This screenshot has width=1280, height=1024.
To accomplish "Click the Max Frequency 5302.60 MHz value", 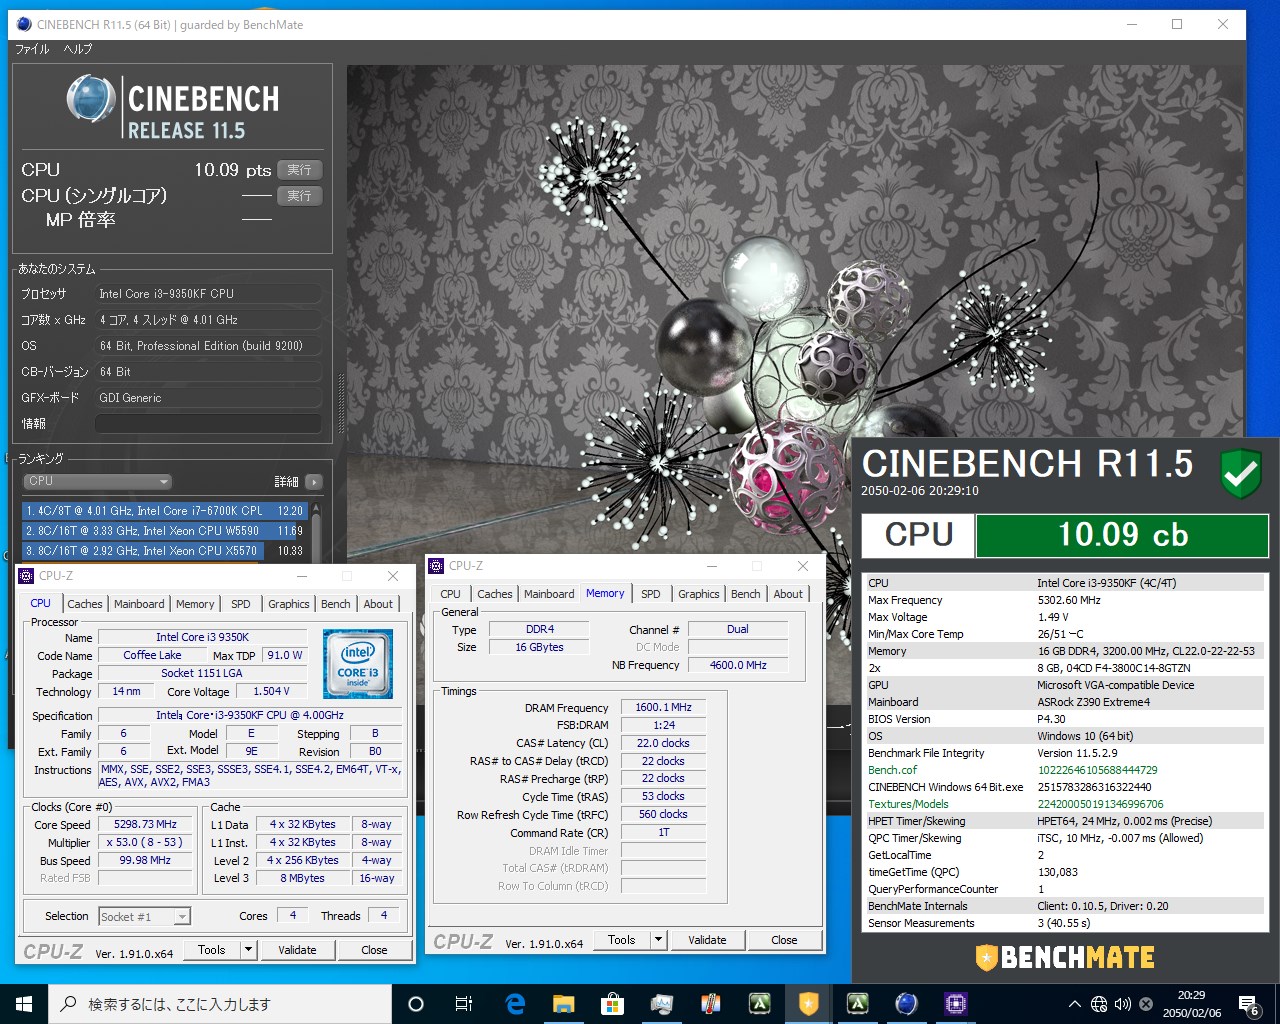I will [1069, 600].
